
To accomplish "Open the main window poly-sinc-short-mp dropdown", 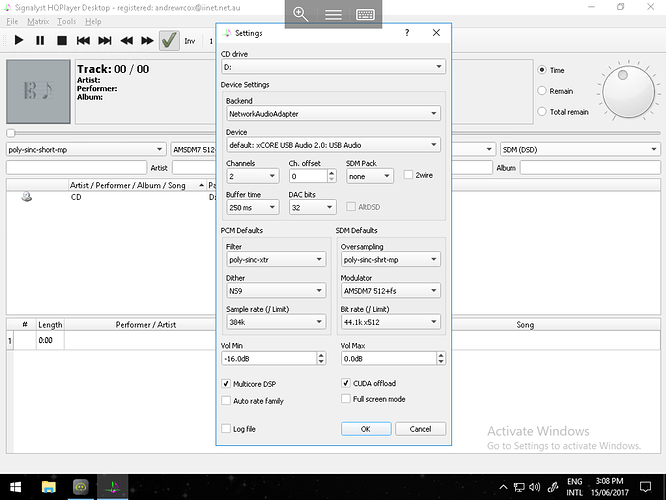I will [x=86, y=150].
